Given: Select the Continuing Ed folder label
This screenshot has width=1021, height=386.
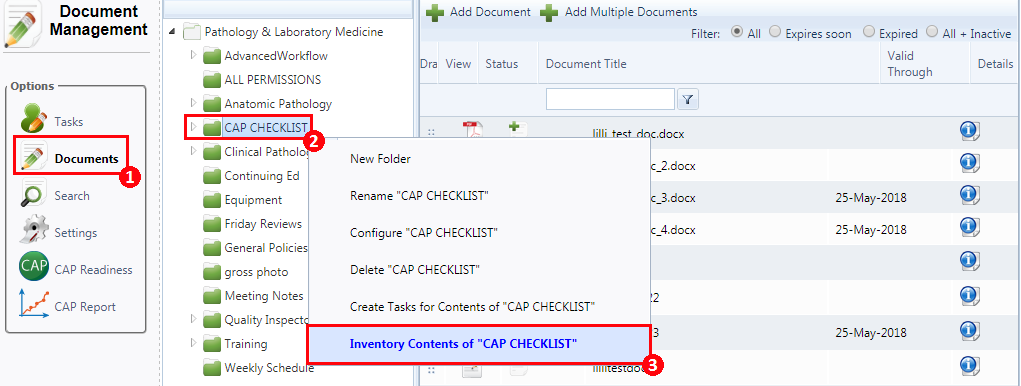Looking at the screenshot, I should pos(262,176).
